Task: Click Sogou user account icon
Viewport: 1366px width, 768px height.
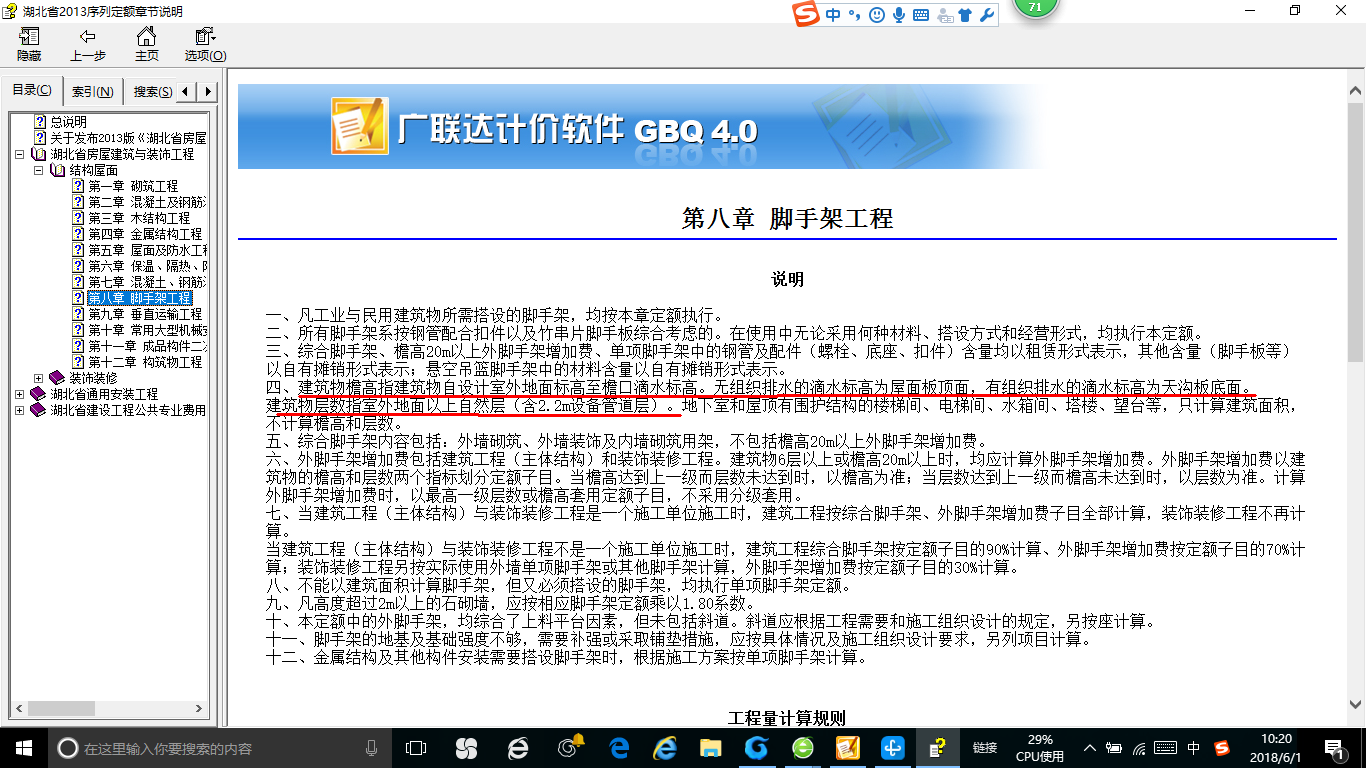Action: click(943, 15)
